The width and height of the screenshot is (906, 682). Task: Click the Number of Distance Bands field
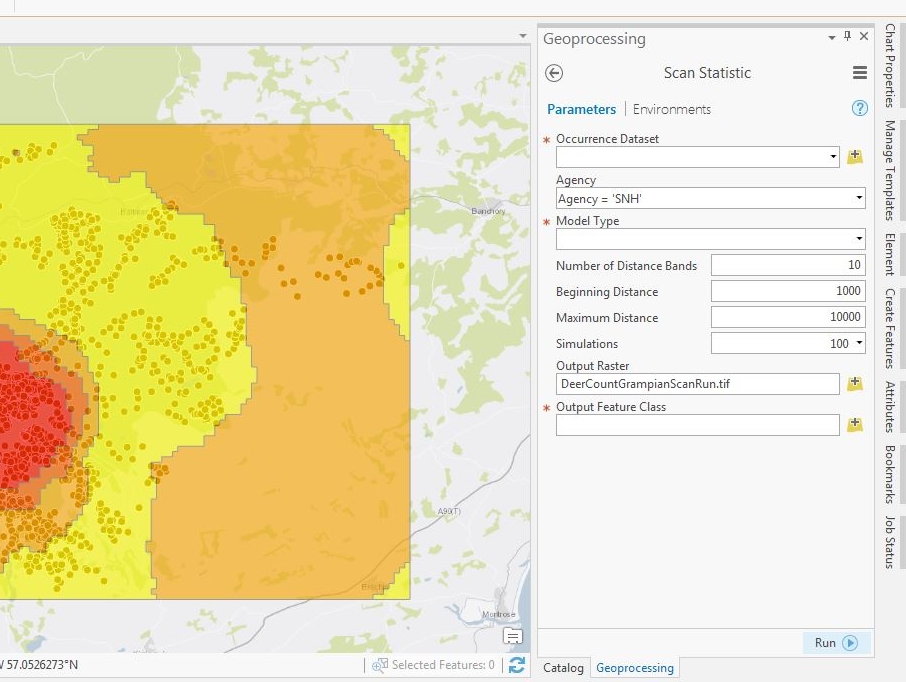point(788,265)
